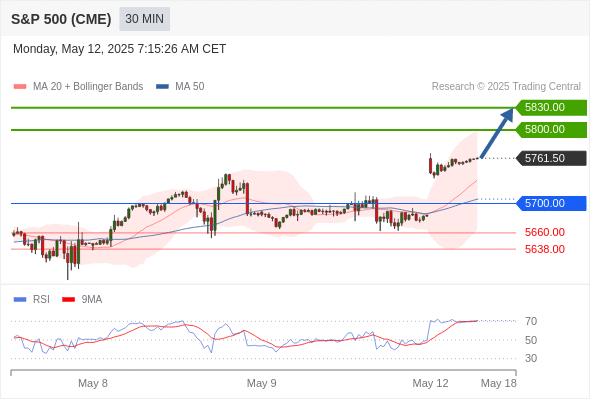590x400 pixels.
Task: Click the May 9 date axis label
Action: [x=262, y=383]
